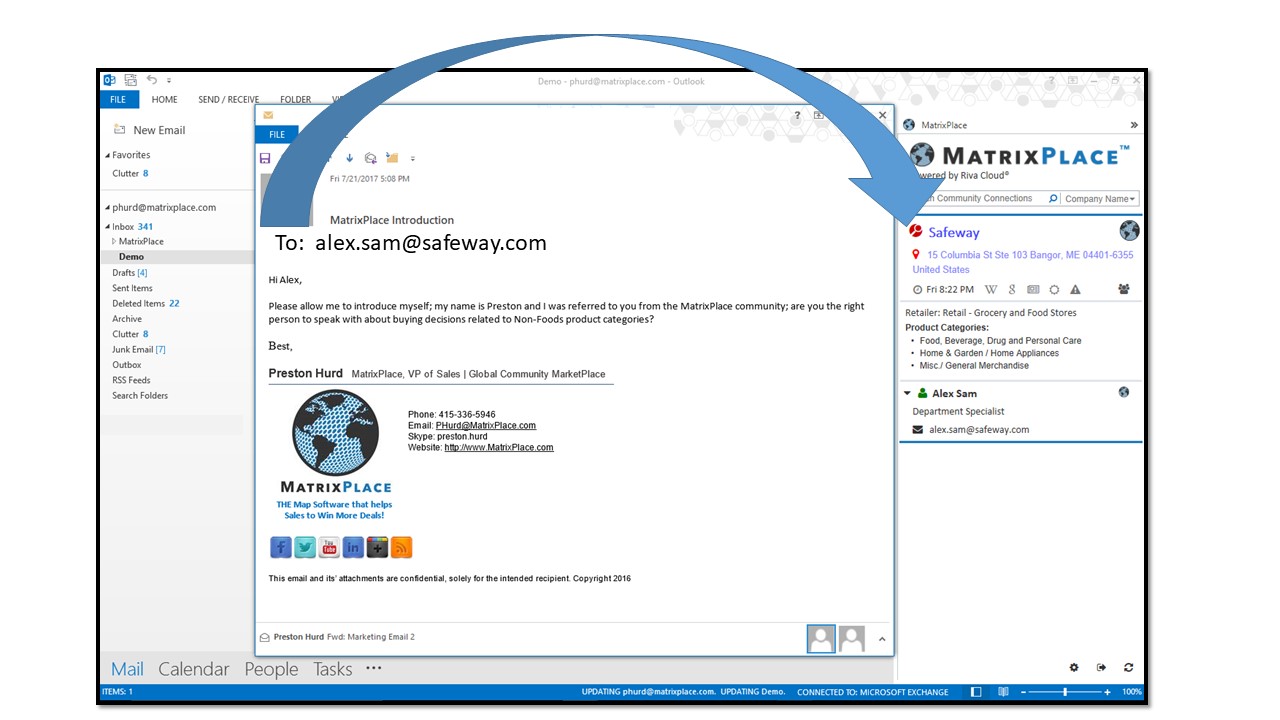Collapse the Favorites folder group
Image resolution: width=1280 pixels, height=720 pixels.
pyautogui.click(x=108, y=156)
